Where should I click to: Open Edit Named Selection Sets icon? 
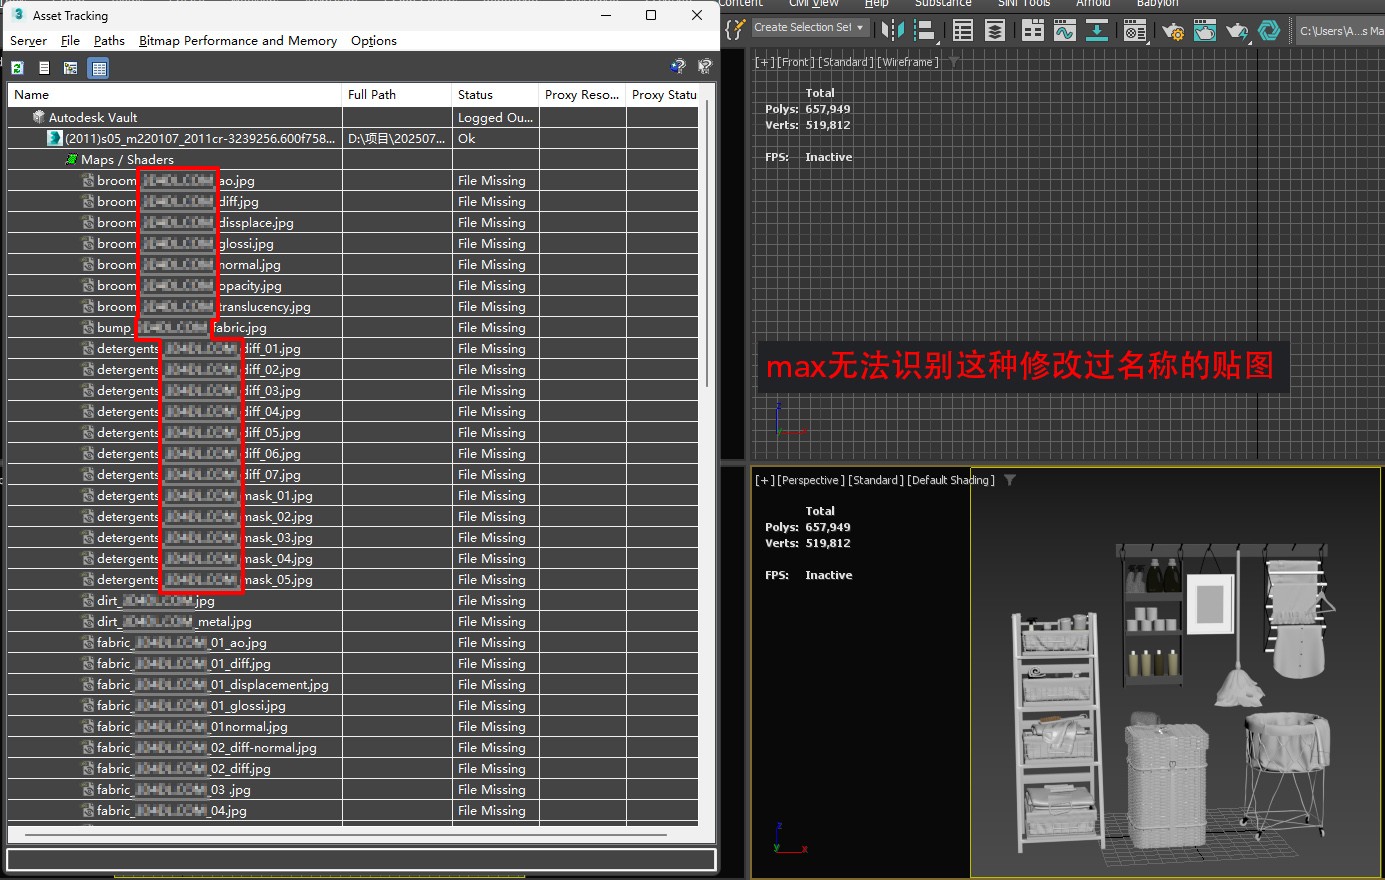pos(735,30)
